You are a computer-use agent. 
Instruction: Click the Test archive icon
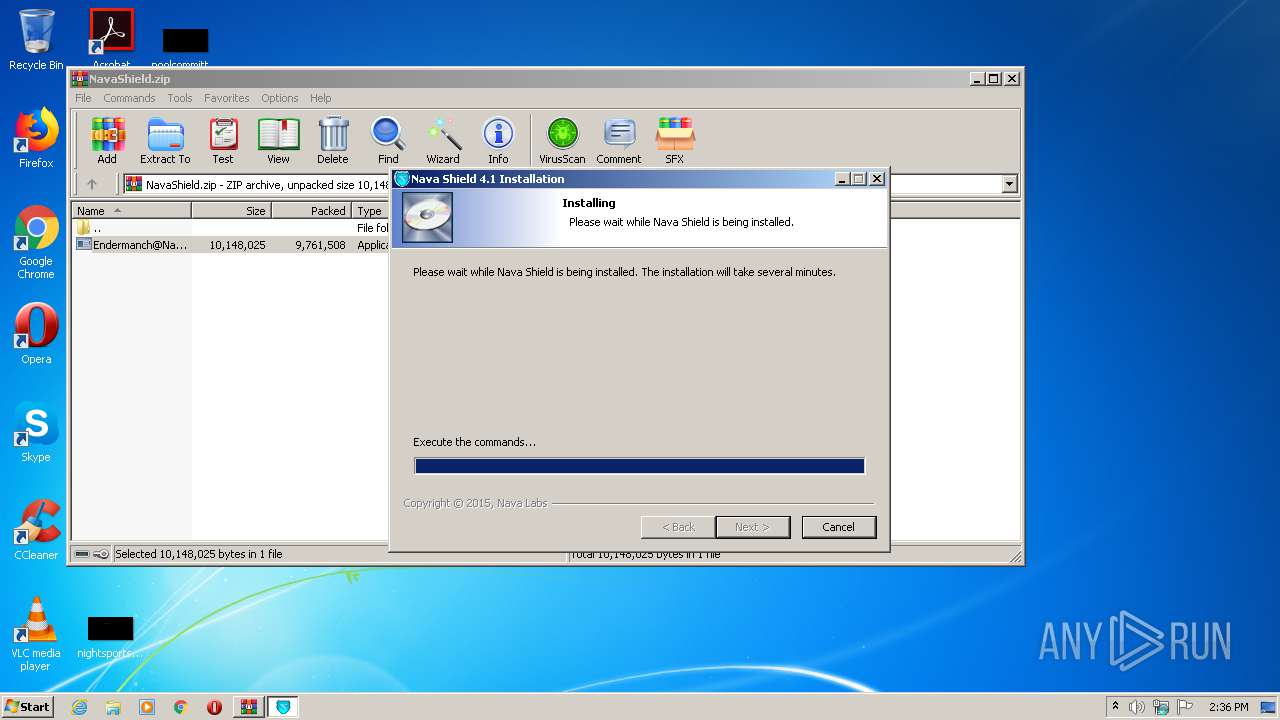pyautogui.click(x=223, y=140)
